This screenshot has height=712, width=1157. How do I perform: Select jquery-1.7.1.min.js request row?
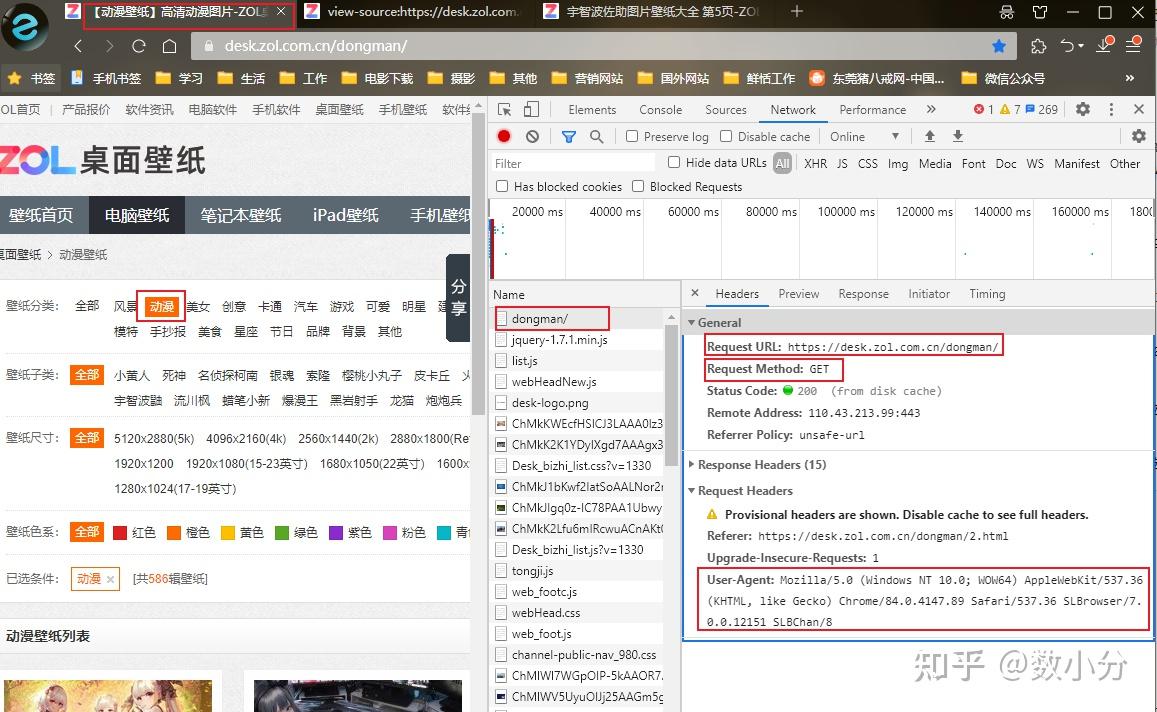(x=578, y=339)
